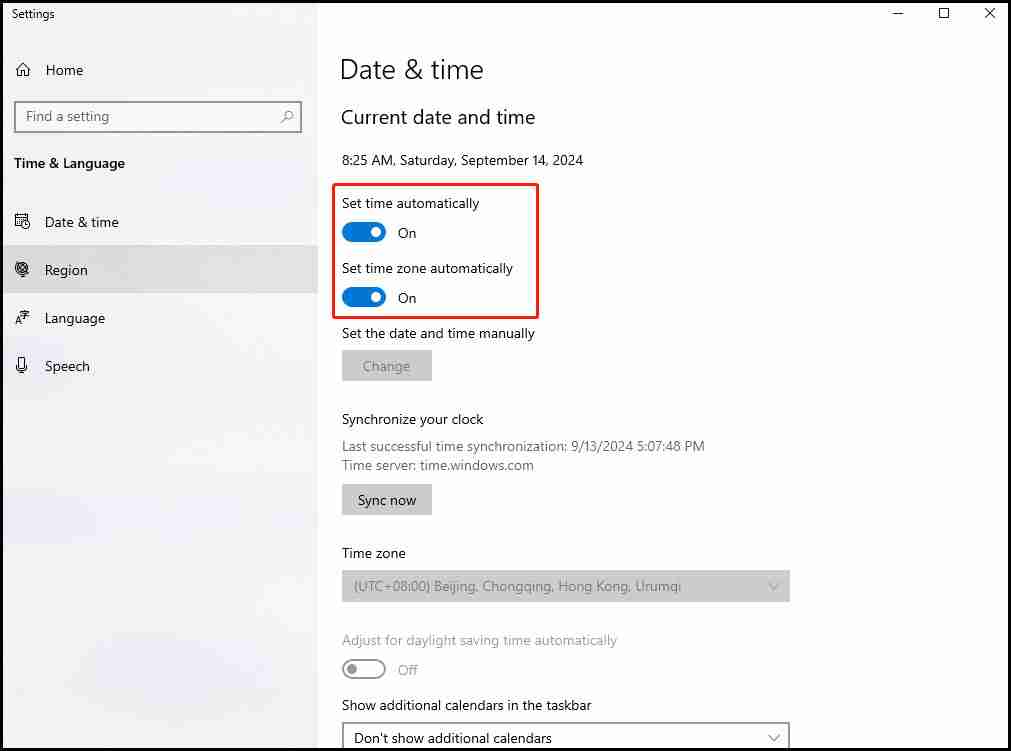The image size is (1011, 751).
Task: Click Last successful time synchronization text
Action: pos(523,446)
